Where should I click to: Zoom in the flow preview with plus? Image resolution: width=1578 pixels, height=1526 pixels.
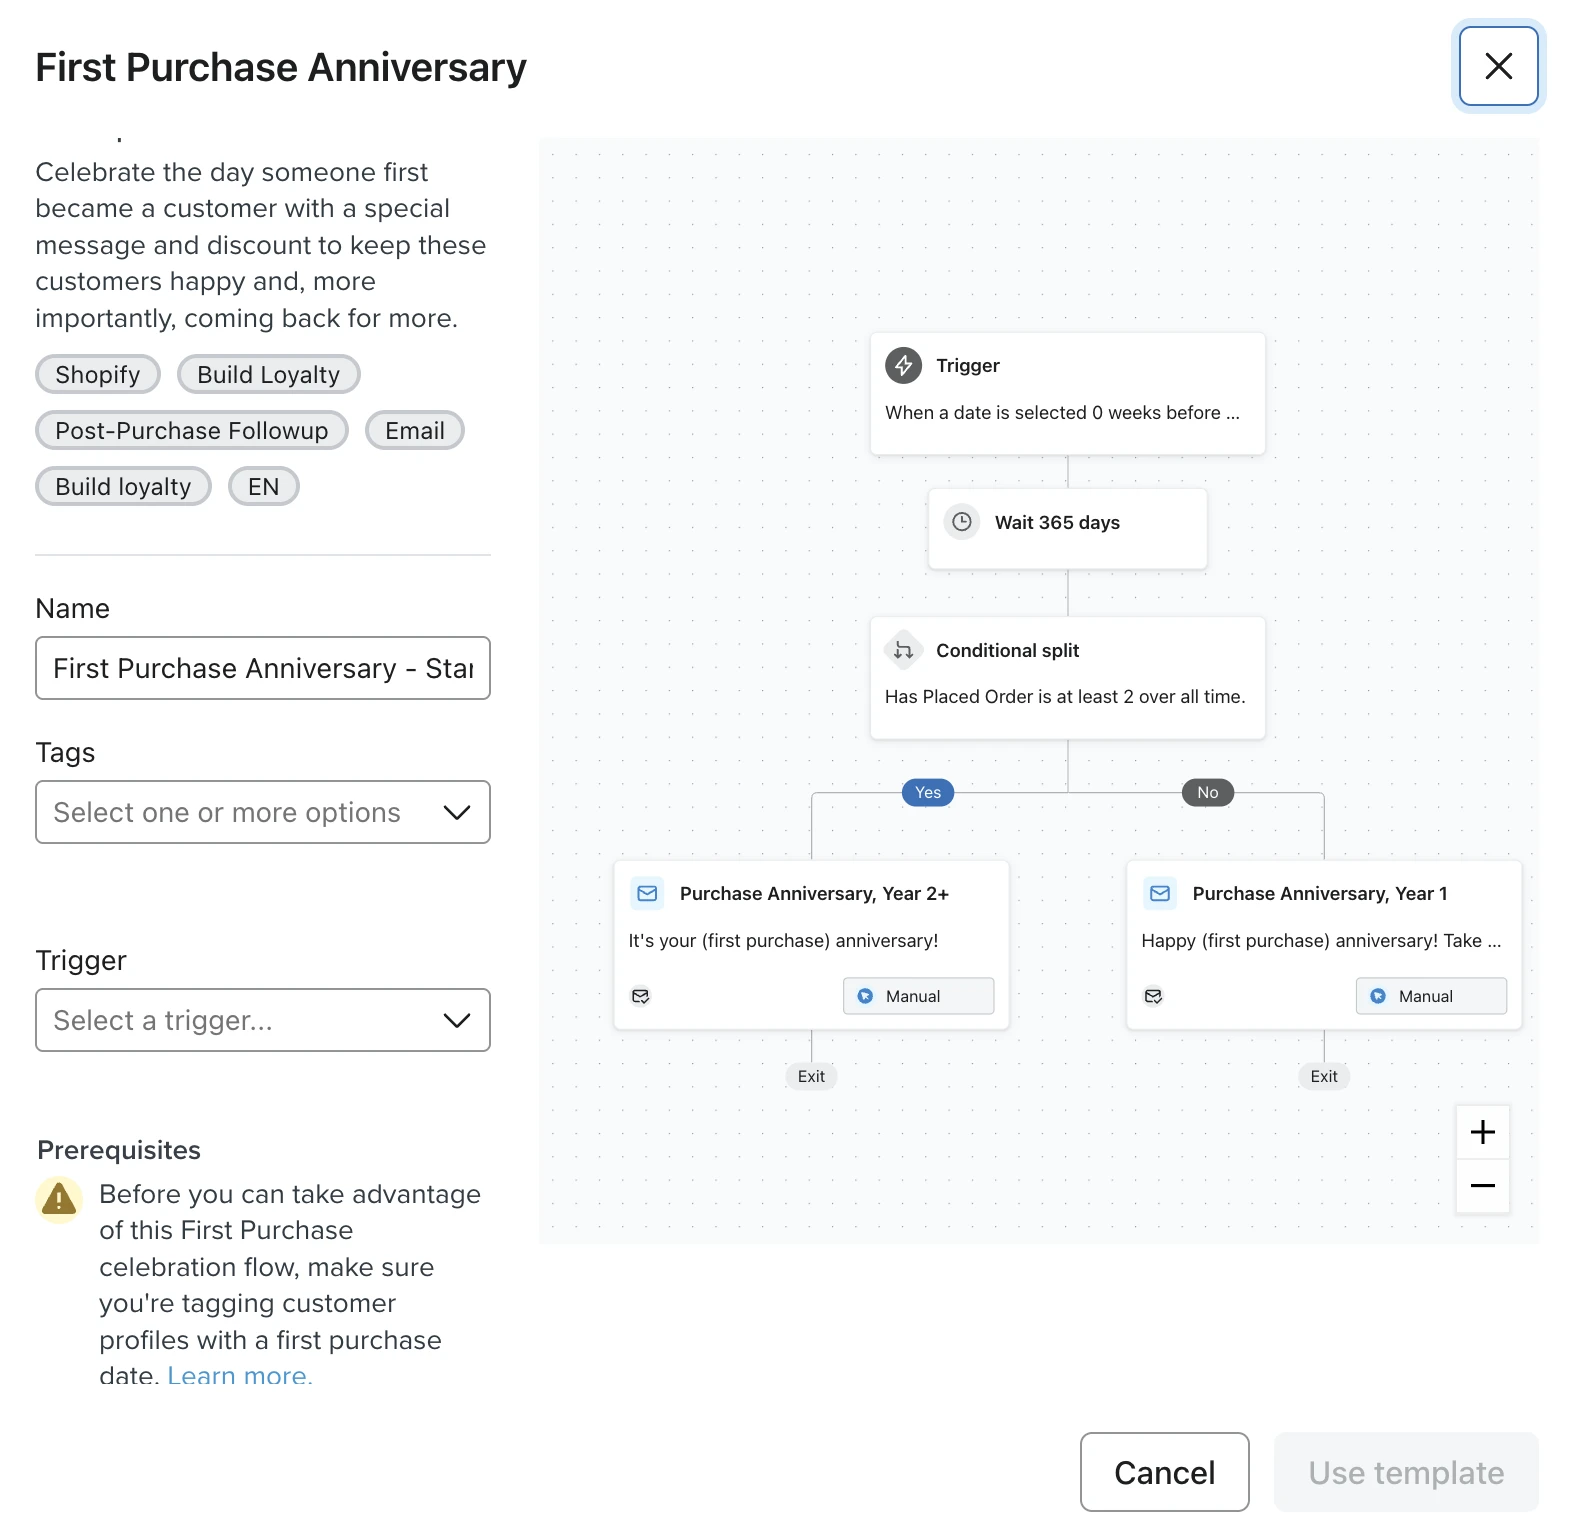[1482, 1132]
